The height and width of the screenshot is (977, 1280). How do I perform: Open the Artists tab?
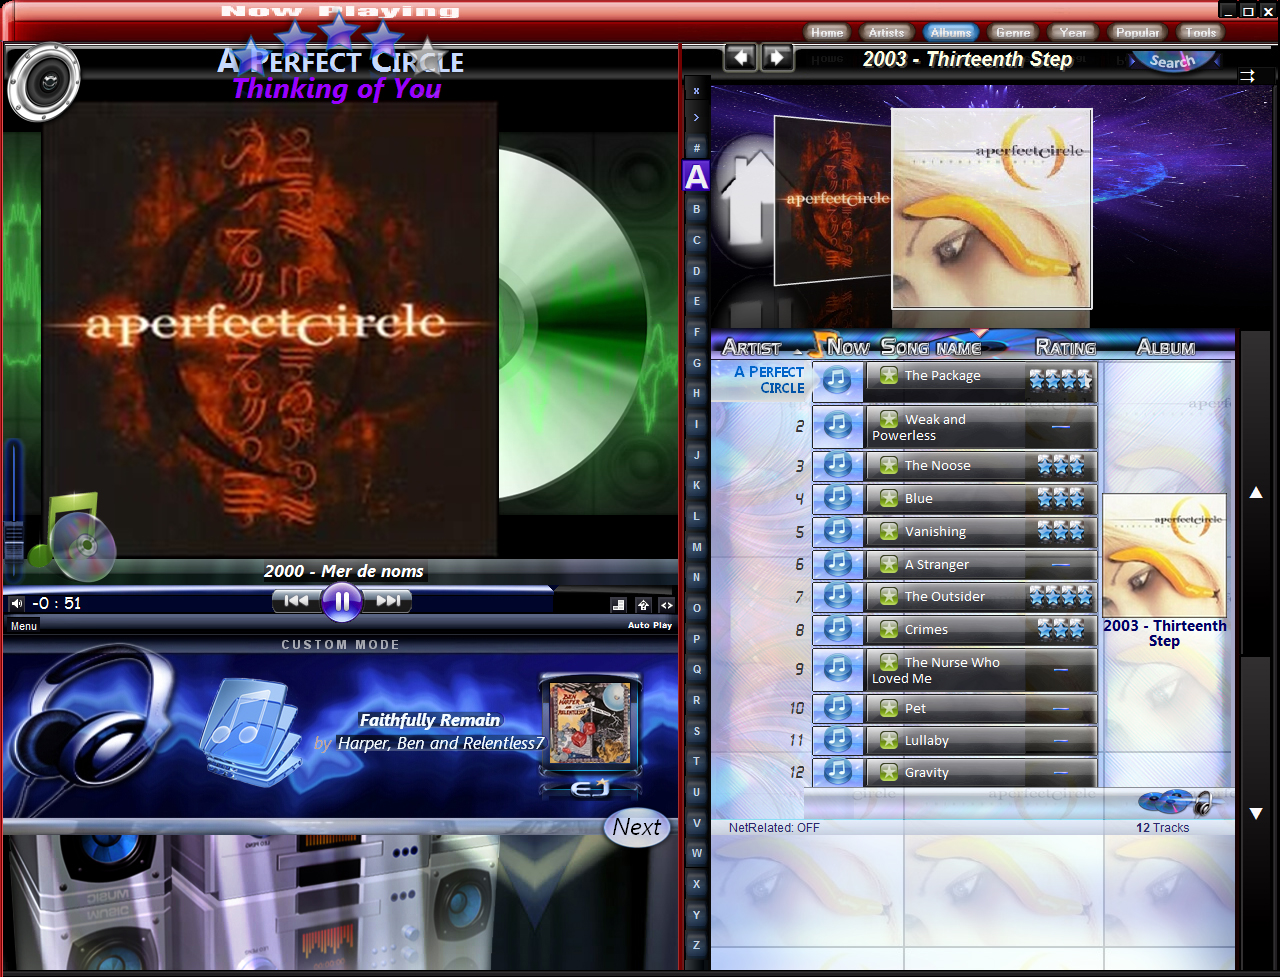click(886, 32)
